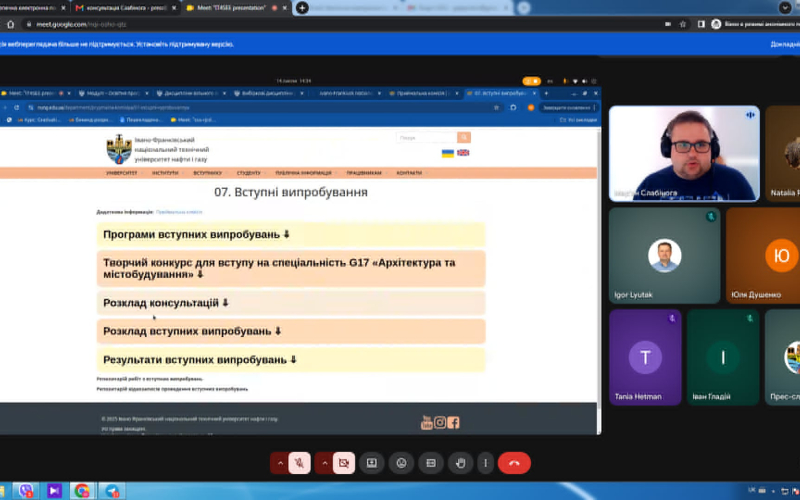Toggle the muted microphone button
800x500 pixels.
pyautogui.click(x=299, y=463)
